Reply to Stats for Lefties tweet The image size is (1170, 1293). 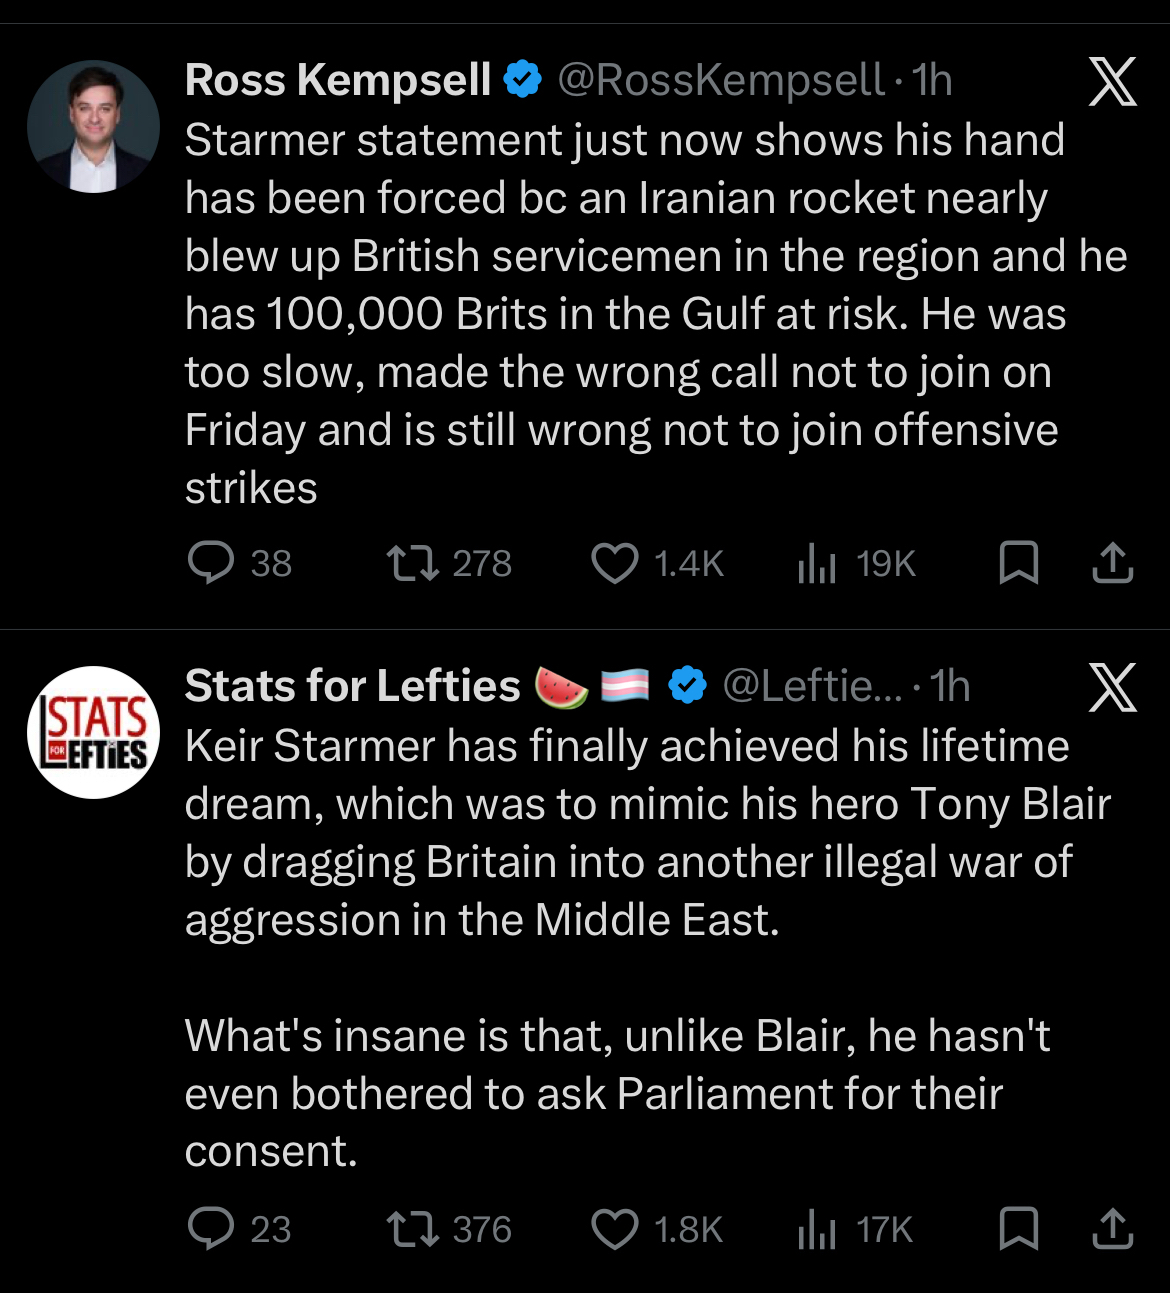pos(211,1229)
